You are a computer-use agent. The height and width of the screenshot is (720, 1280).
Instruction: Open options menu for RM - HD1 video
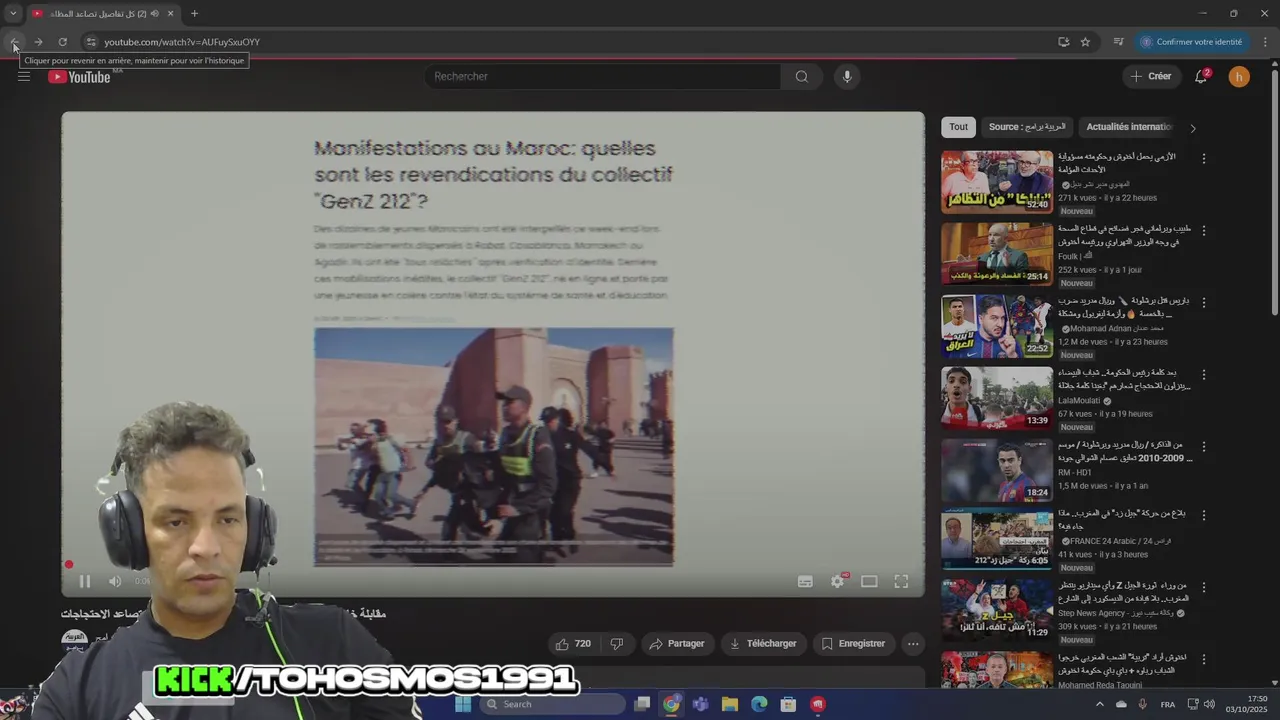click(1204, 447)
